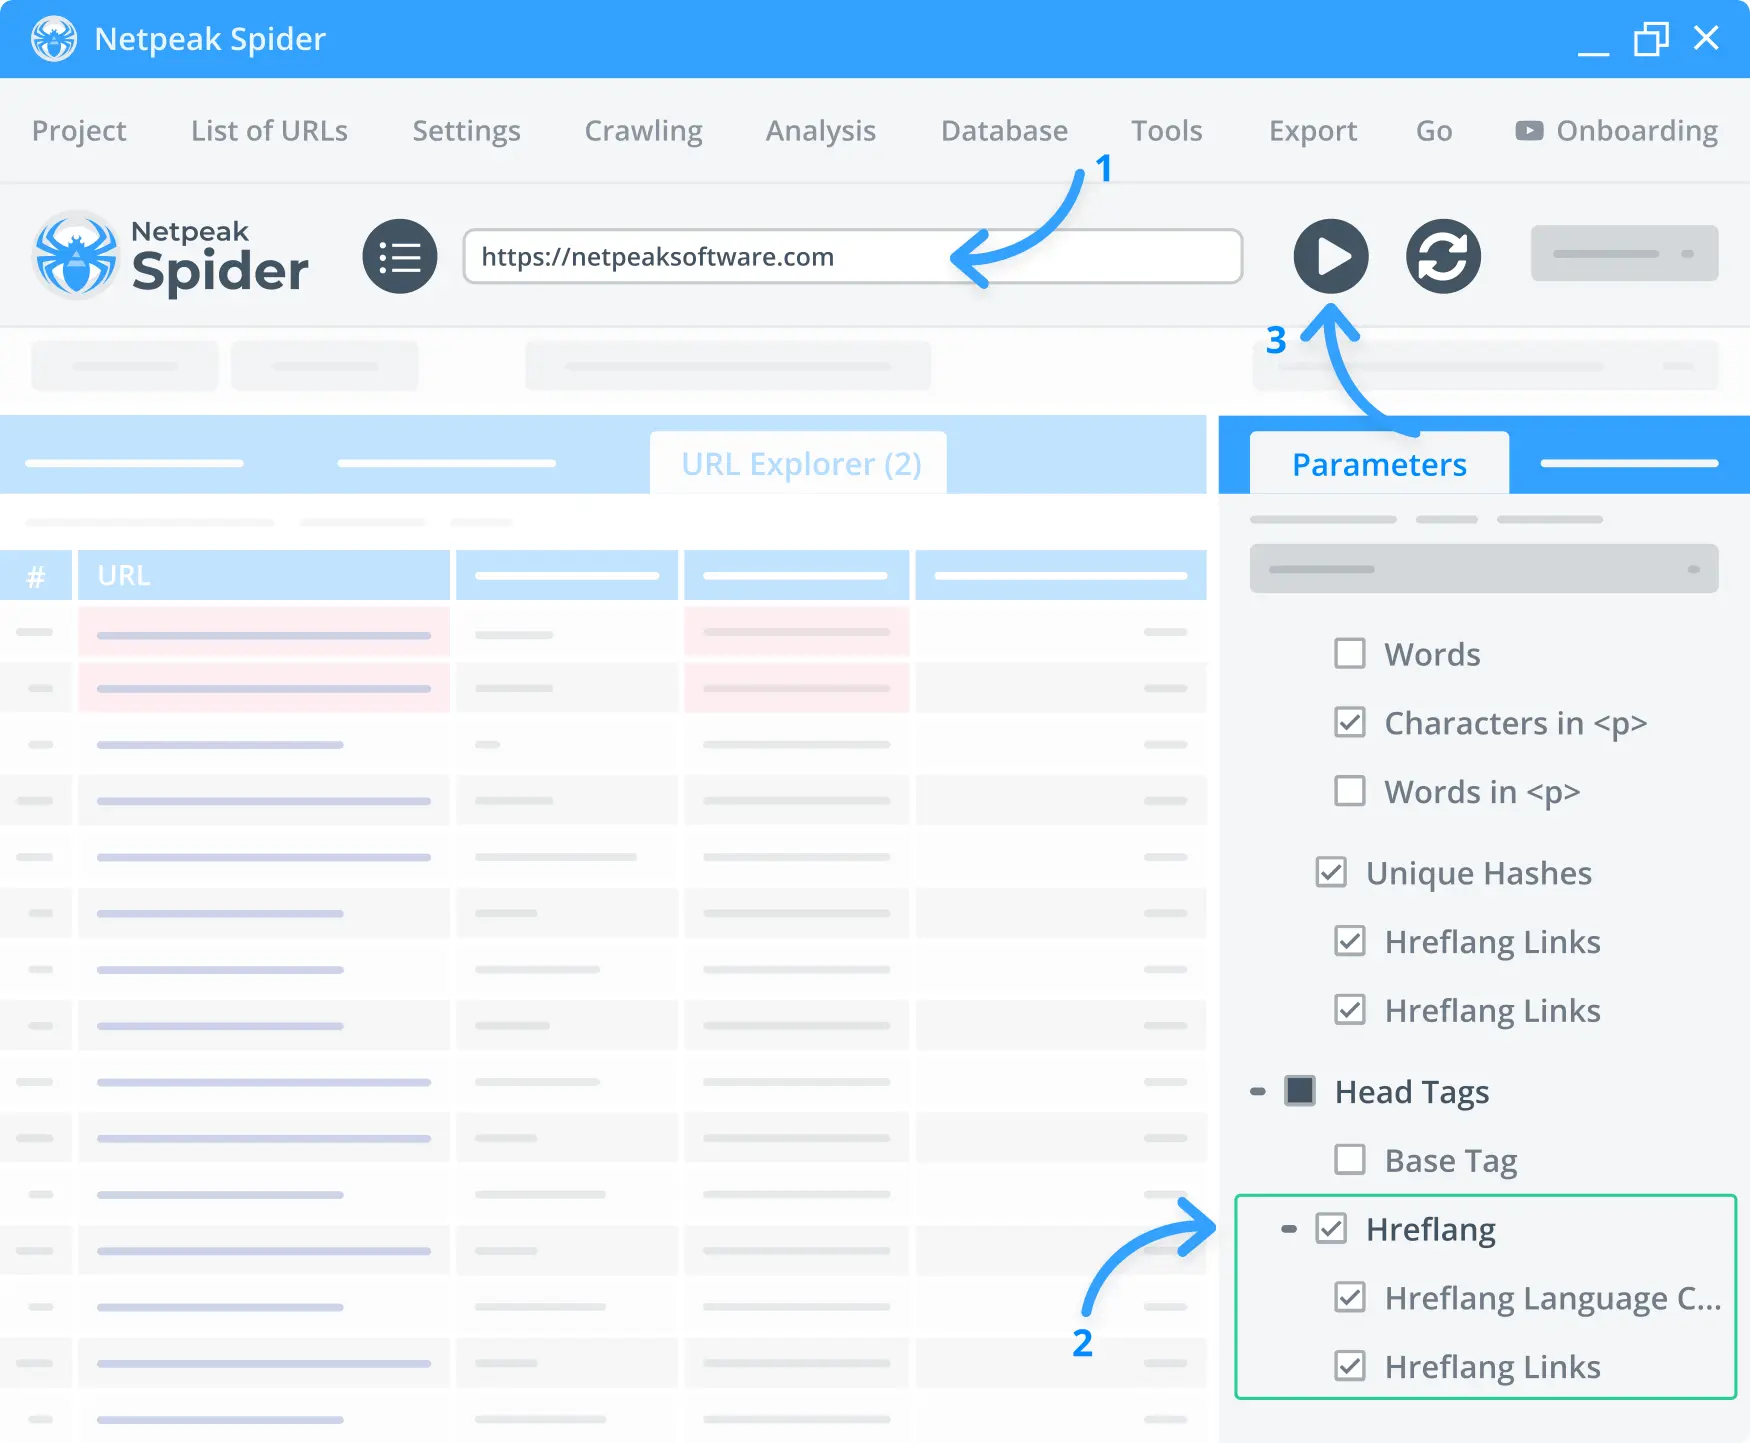The height and width of the screenshot is (1443, 1750).
Task: Open the Analysis menu
Action: click(x=820, y=131)
